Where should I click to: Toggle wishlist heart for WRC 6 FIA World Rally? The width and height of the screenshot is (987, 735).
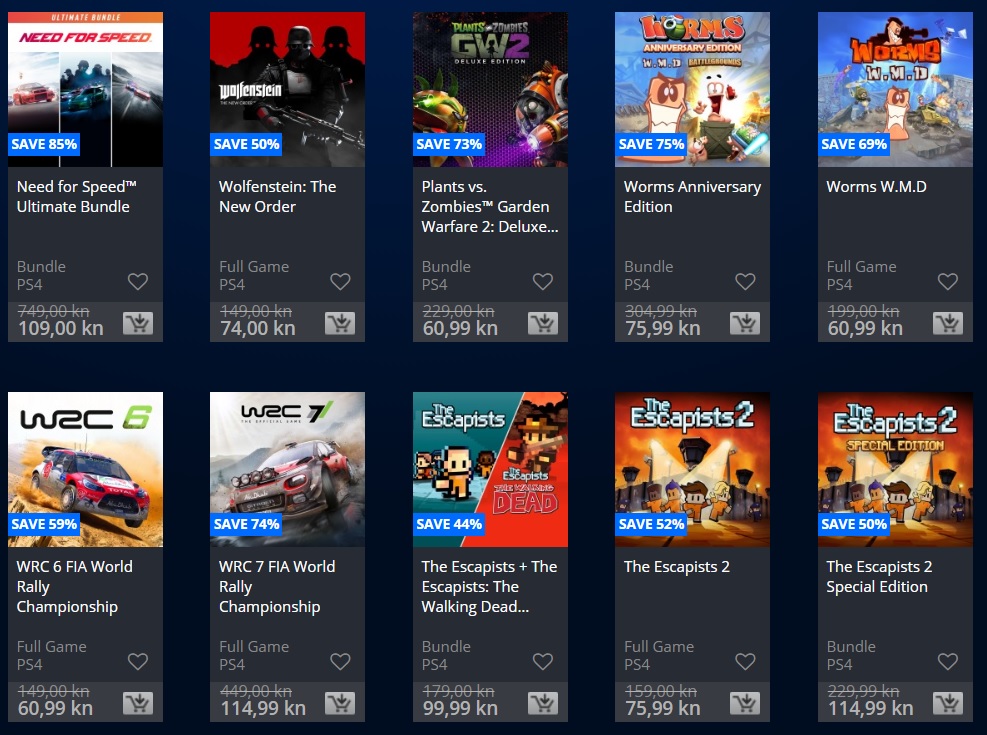[138, 661]
